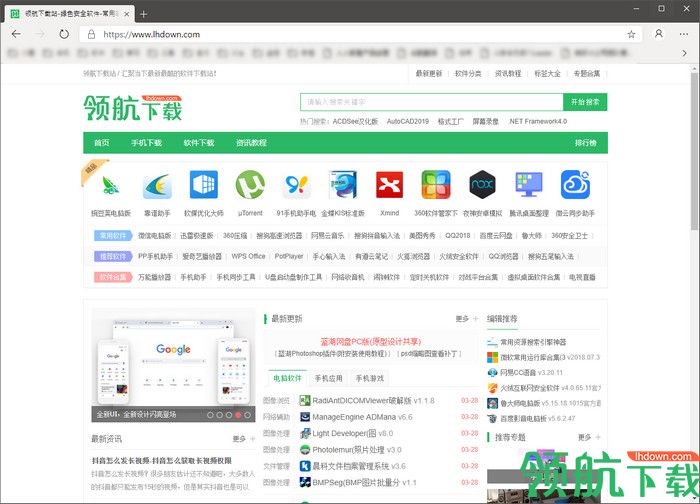
Task: Expand 更多 beside the 最新更新 section heading
Action: click(x=467, y=319)
